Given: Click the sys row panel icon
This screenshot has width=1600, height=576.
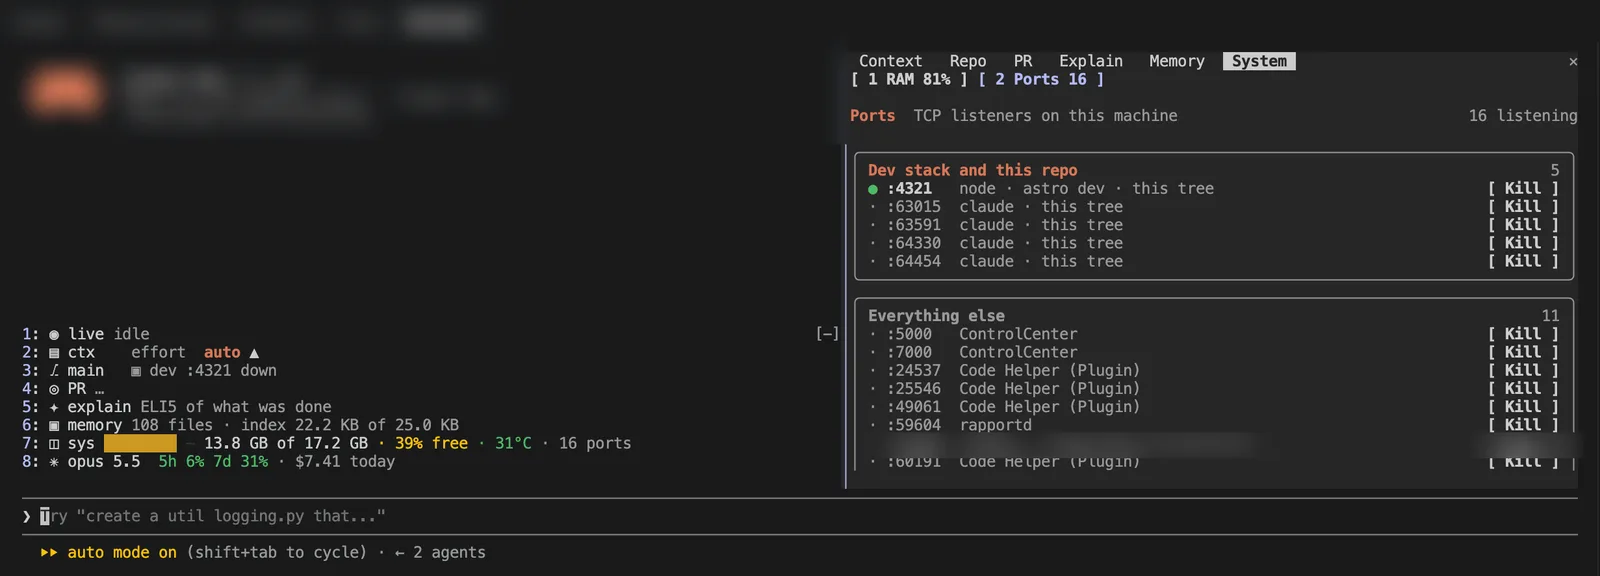Looking at the screenshot, I should click(54, 443).
